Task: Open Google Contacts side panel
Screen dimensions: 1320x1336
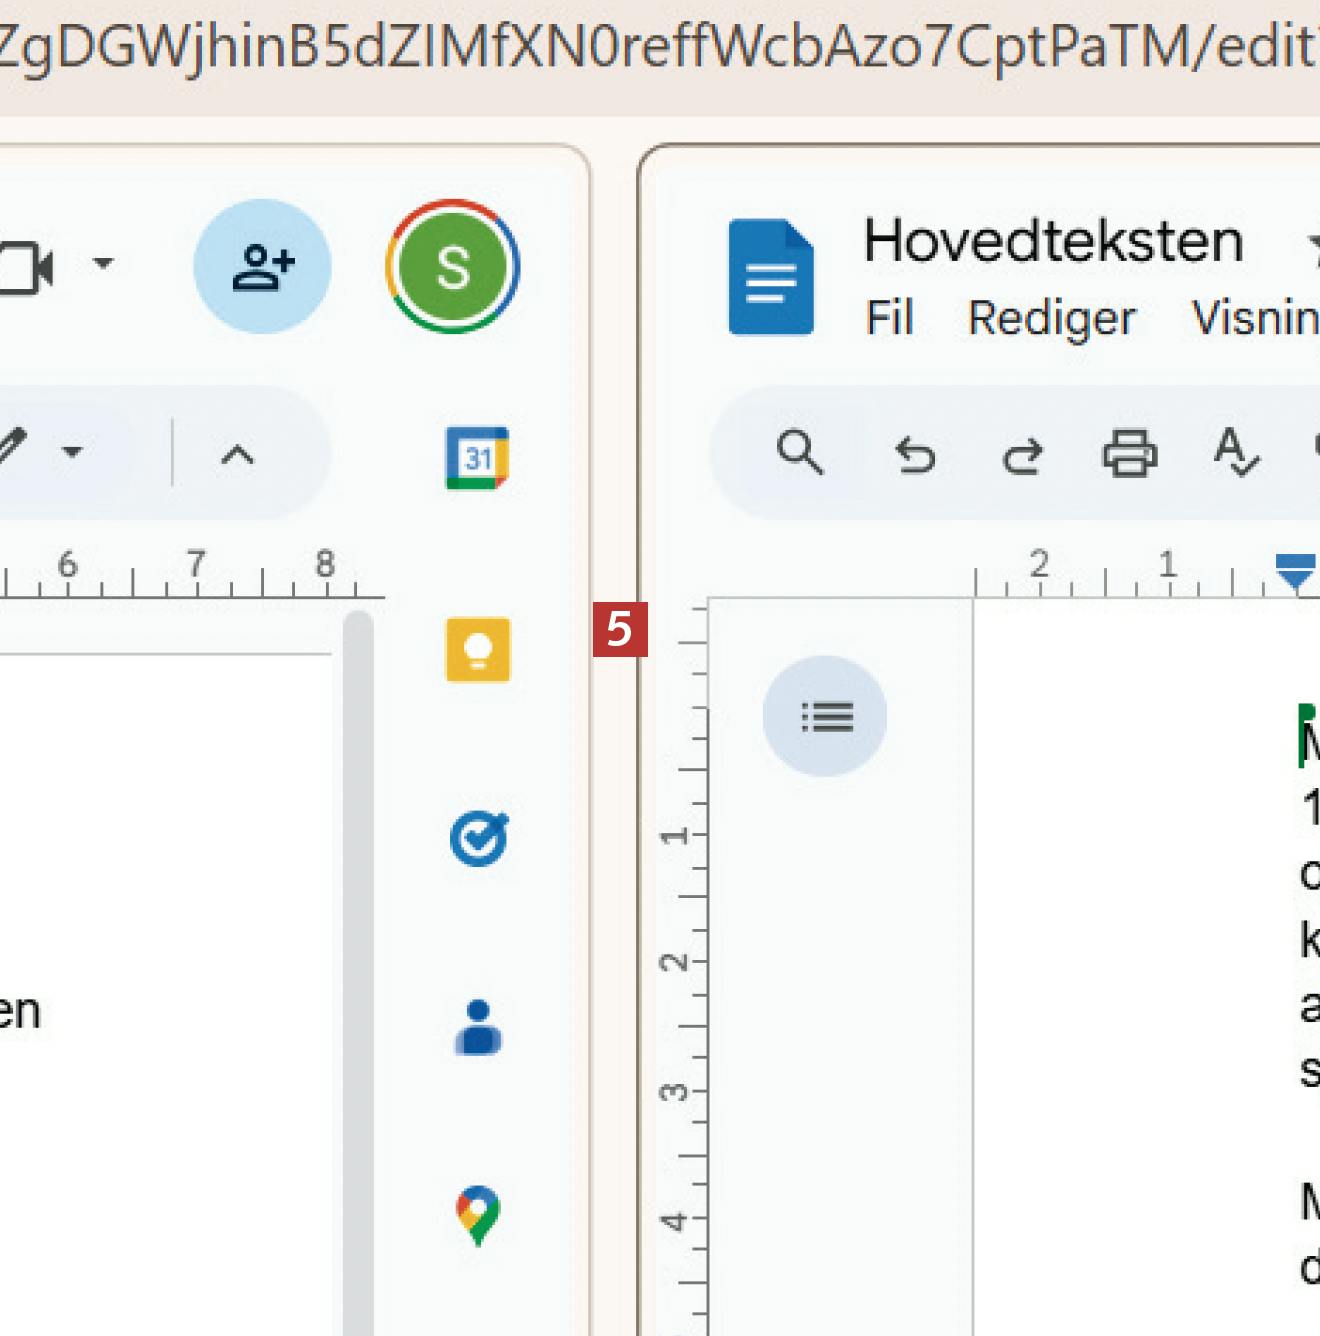Action: tap(478, 1027)
